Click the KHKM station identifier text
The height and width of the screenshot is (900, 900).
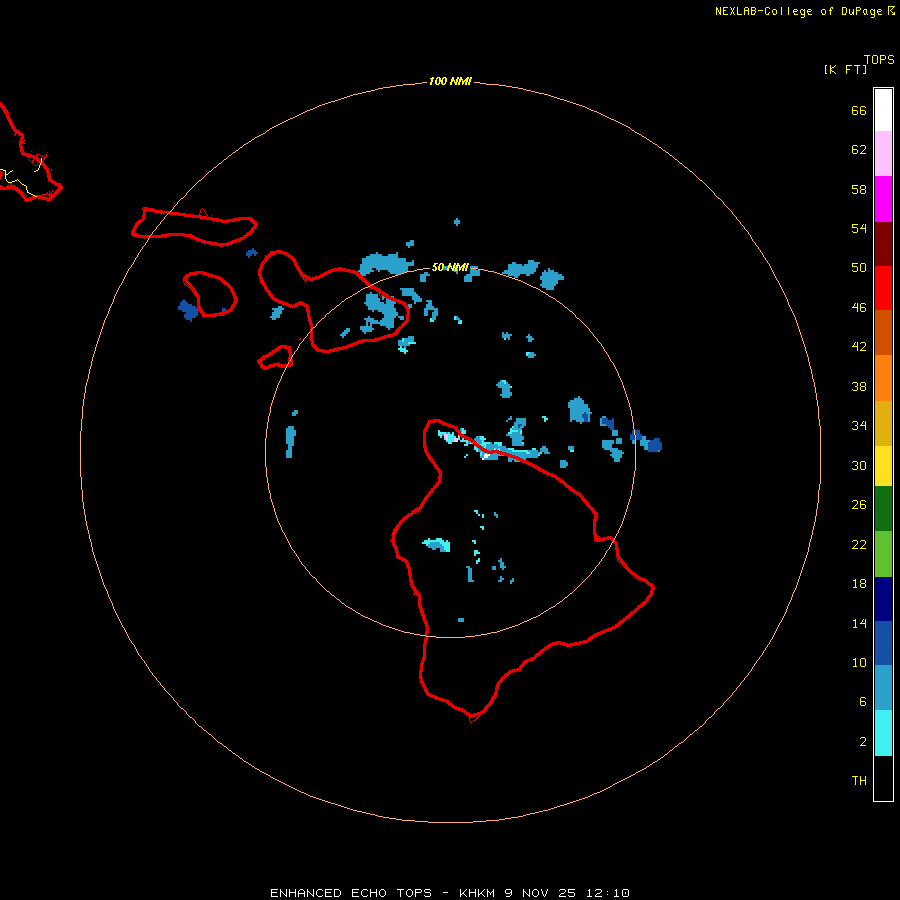coord(477,893)
